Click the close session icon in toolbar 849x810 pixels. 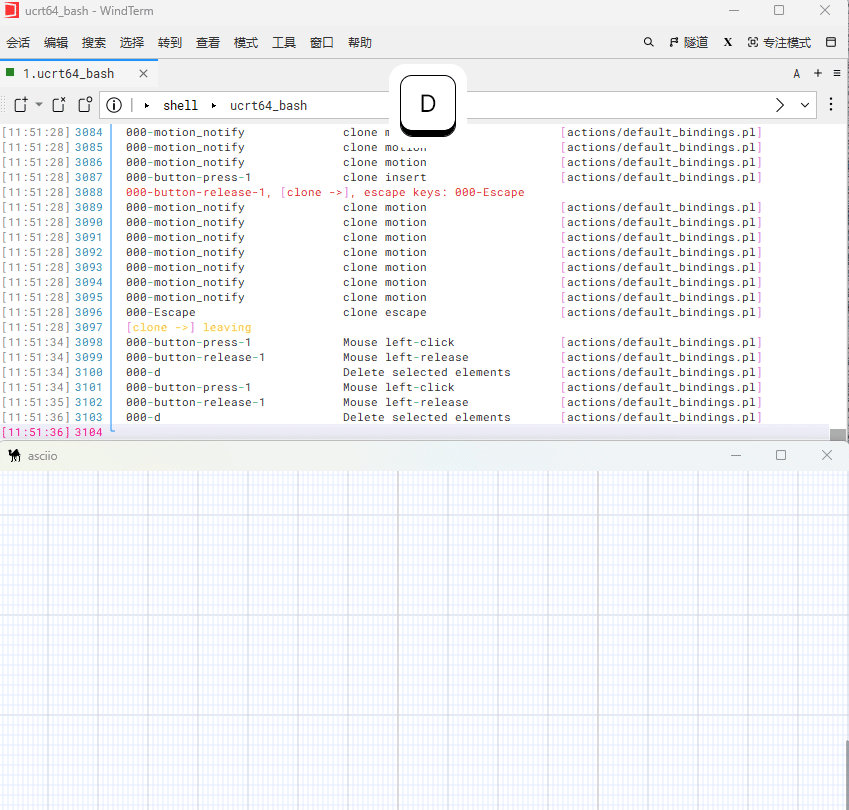coord(59,105)
